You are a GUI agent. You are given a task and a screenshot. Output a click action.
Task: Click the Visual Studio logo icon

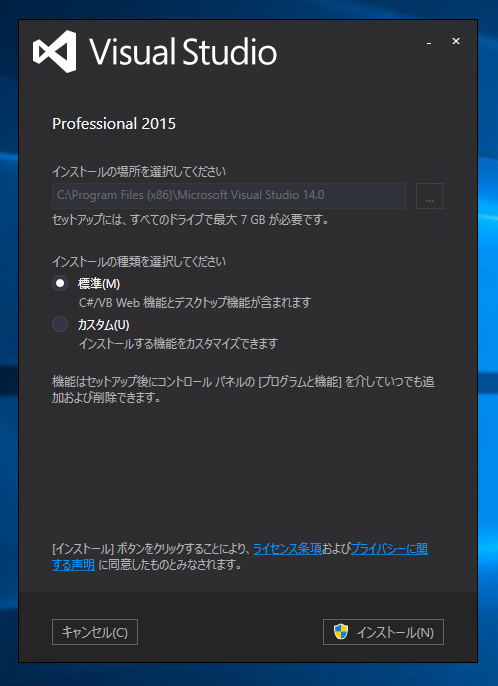(55, 52)
